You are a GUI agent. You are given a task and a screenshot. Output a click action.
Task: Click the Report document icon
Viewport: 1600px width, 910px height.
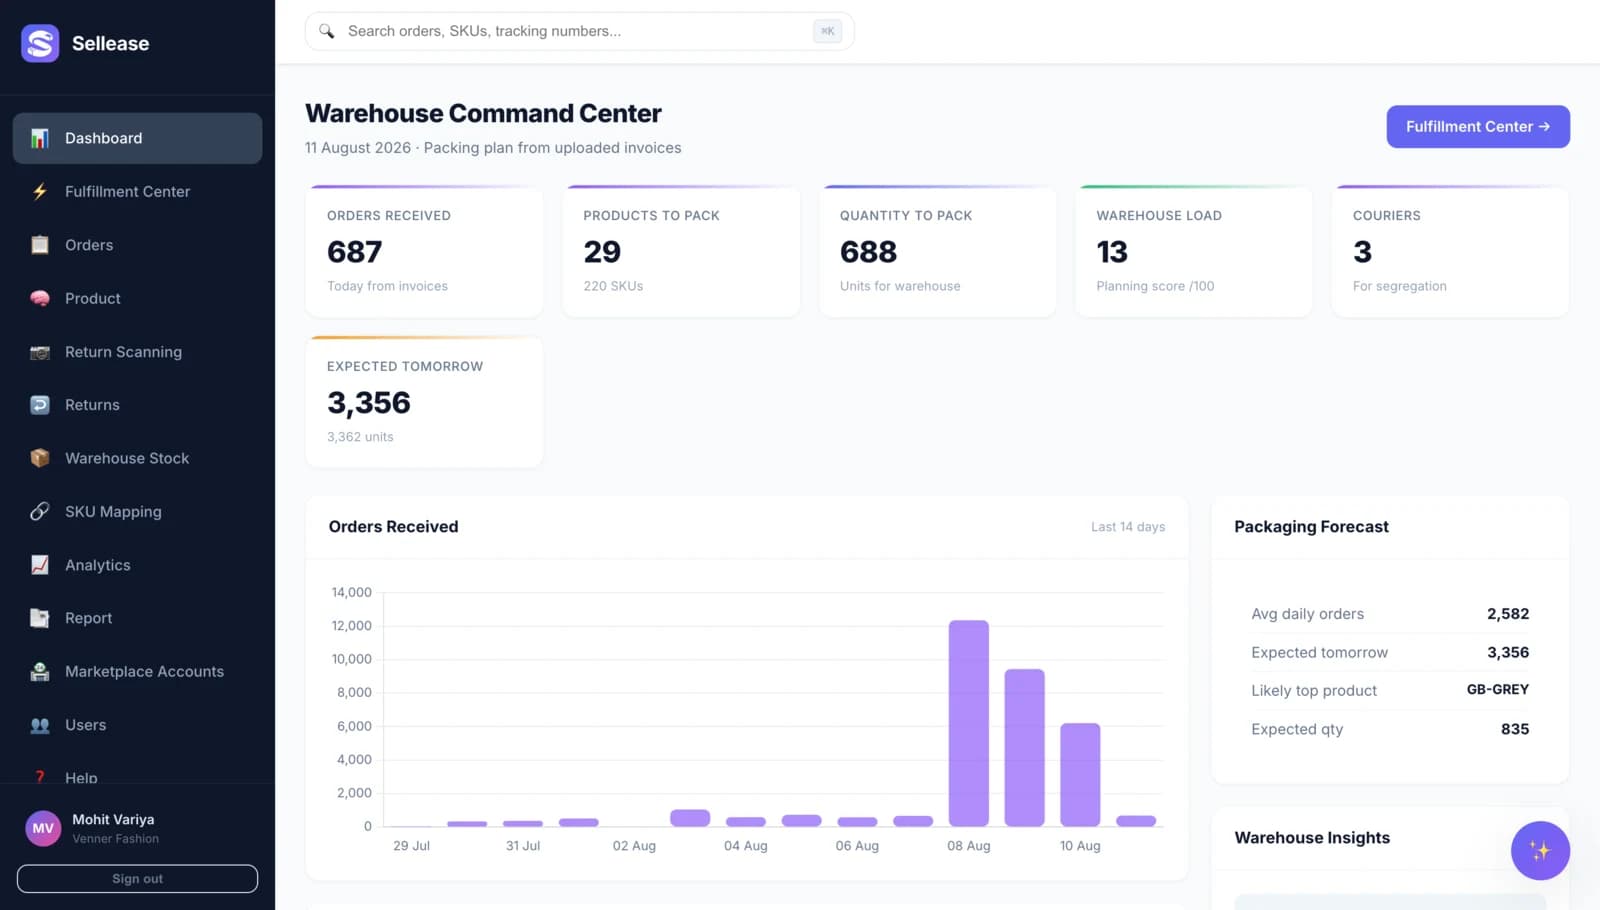click(x=40, y=618)
